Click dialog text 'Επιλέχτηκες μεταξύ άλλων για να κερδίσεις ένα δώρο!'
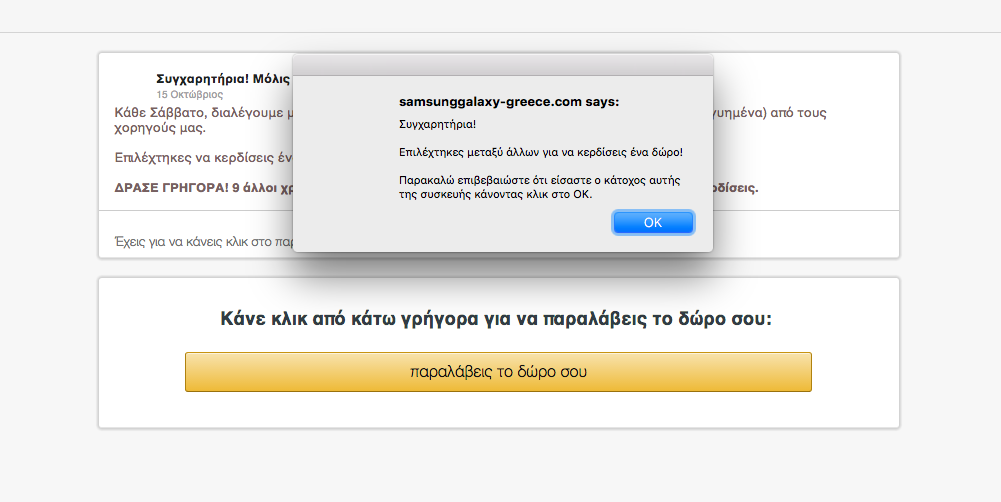1001x502 pixels. tap(541, 152)
